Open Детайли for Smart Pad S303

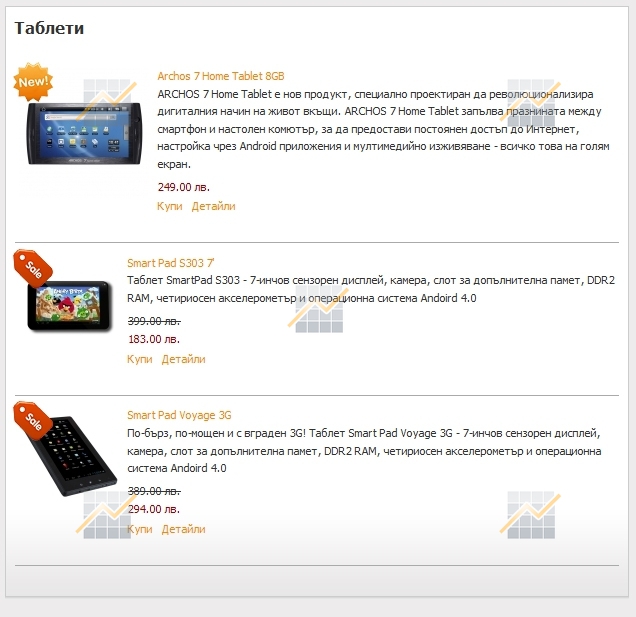point(183,359)
